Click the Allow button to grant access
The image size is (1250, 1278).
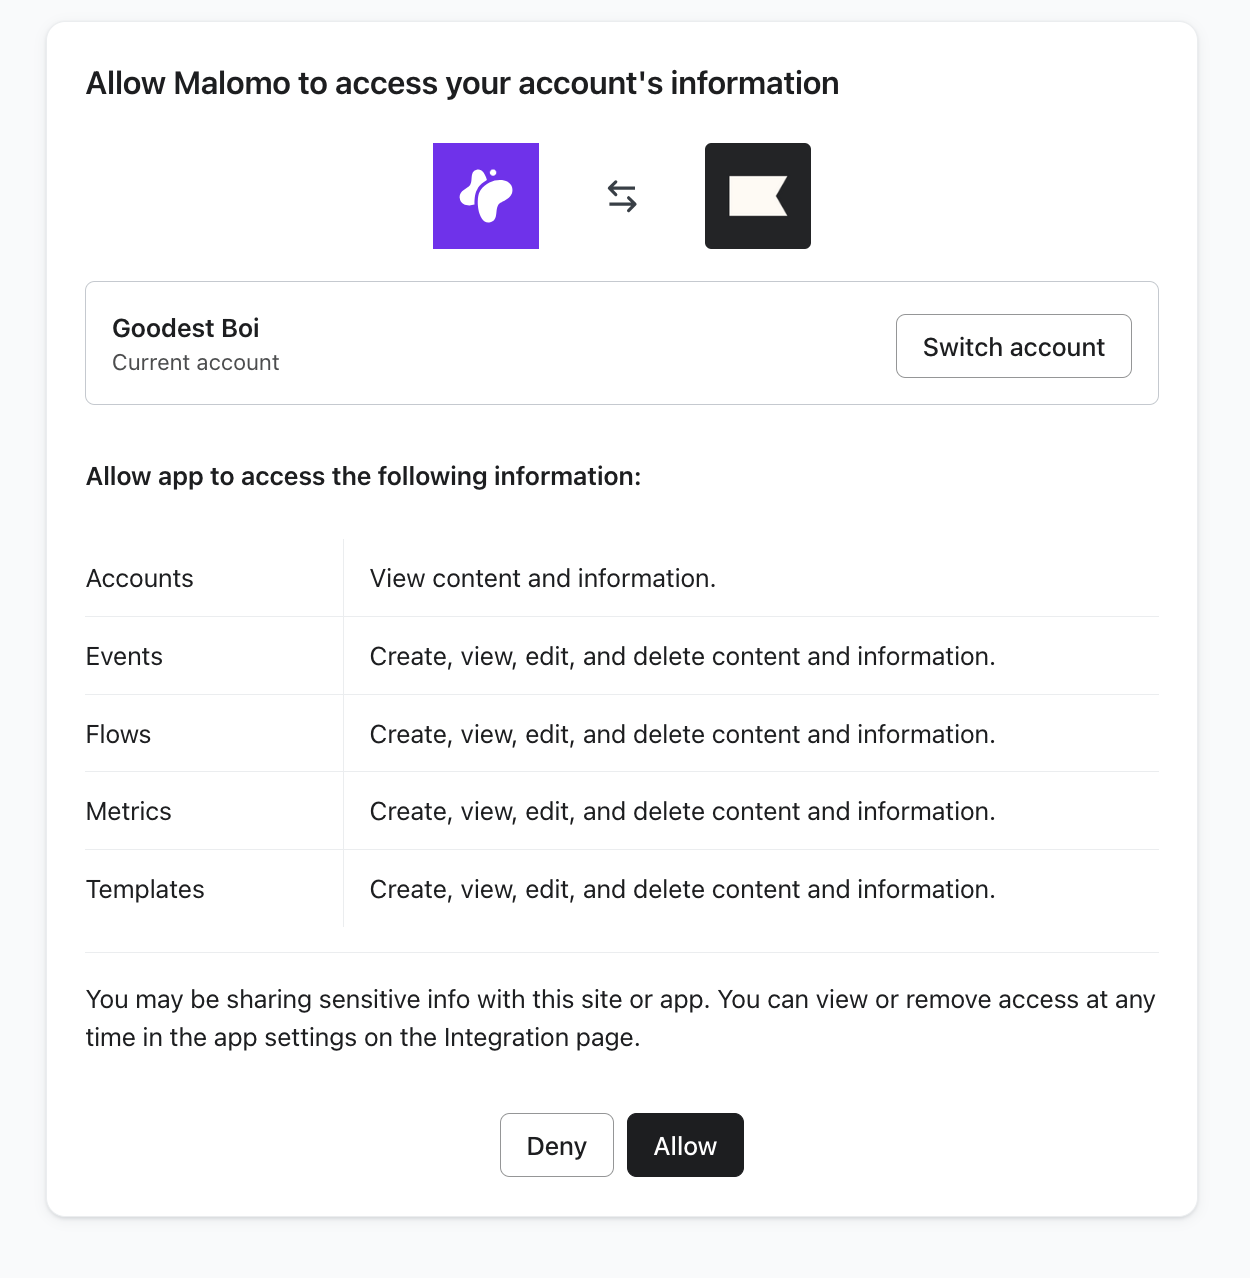point(685,1145)
